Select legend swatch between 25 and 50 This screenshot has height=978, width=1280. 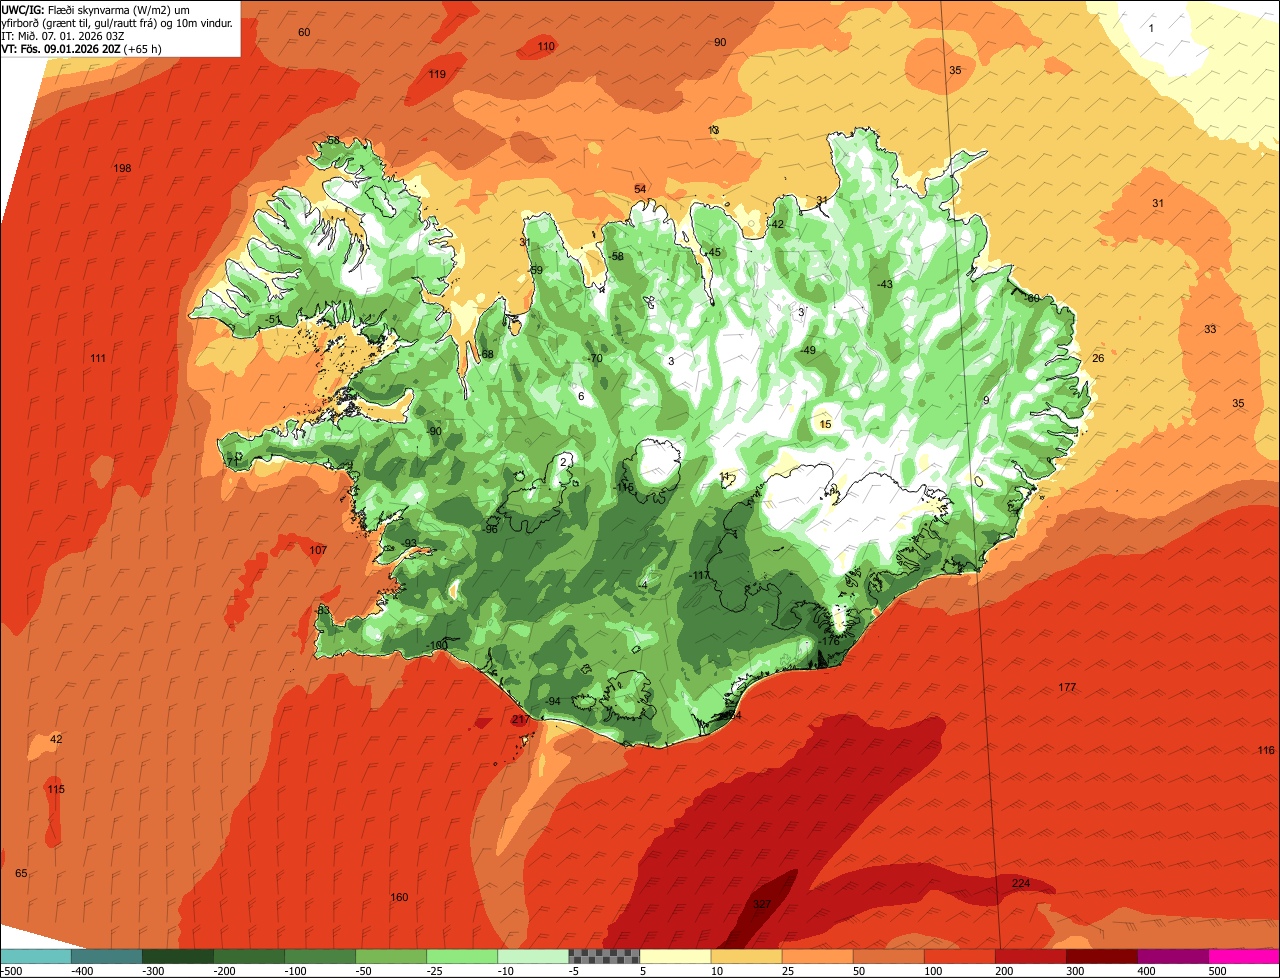817,956
